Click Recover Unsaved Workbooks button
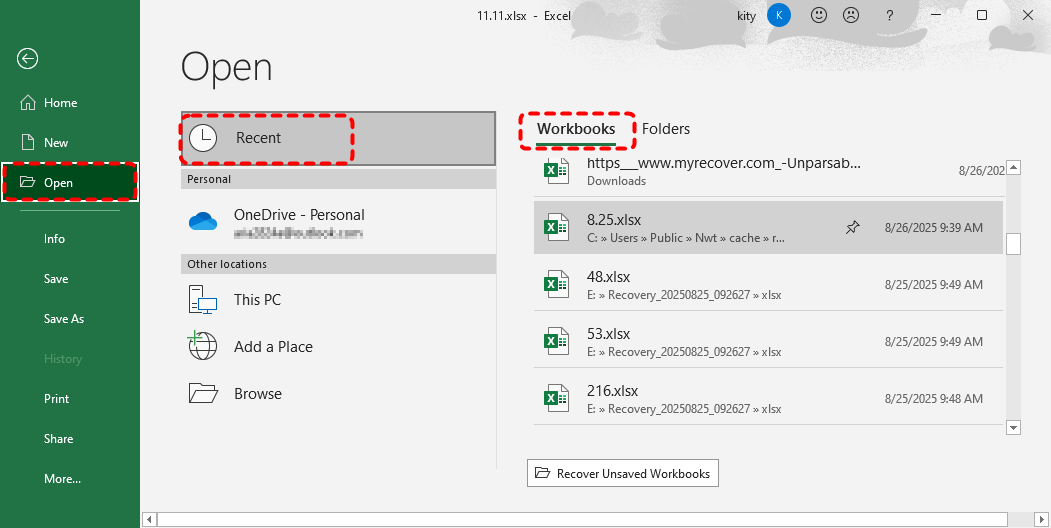Screen dimensions: 1051x528 622,473
